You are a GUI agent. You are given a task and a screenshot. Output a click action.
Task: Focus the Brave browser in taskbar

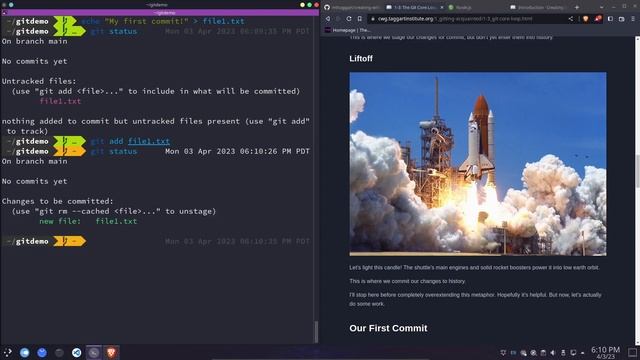click(x=111, y=352)
